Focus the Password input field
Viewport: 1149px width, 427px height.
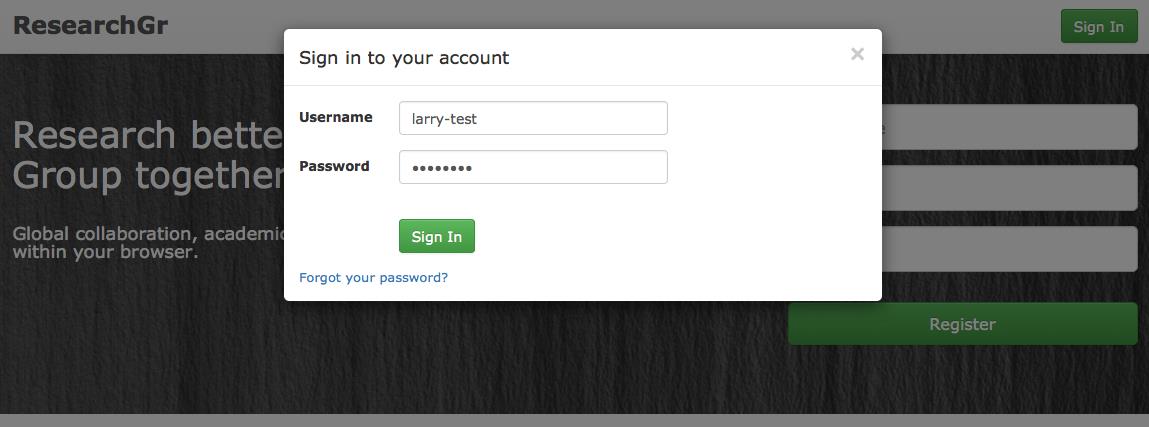[x=533, y=167]
